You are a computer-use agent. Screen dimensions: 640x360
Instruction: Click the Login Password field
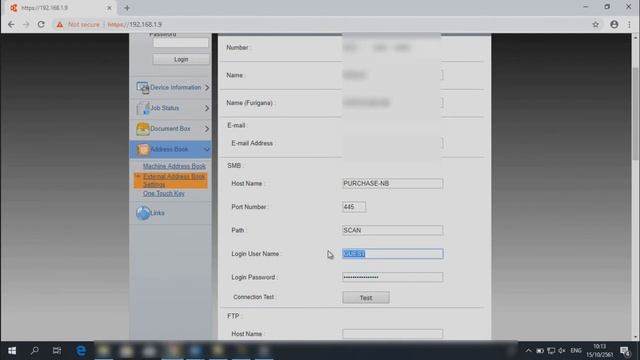[393, 277]
